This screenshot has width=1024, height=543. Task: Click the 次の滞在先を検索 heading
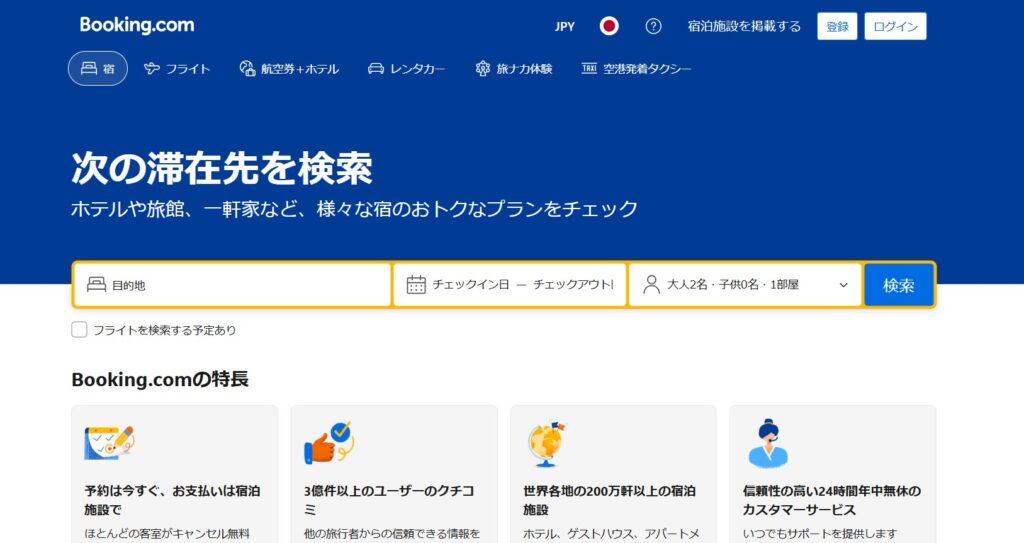[x=221, y=168]
